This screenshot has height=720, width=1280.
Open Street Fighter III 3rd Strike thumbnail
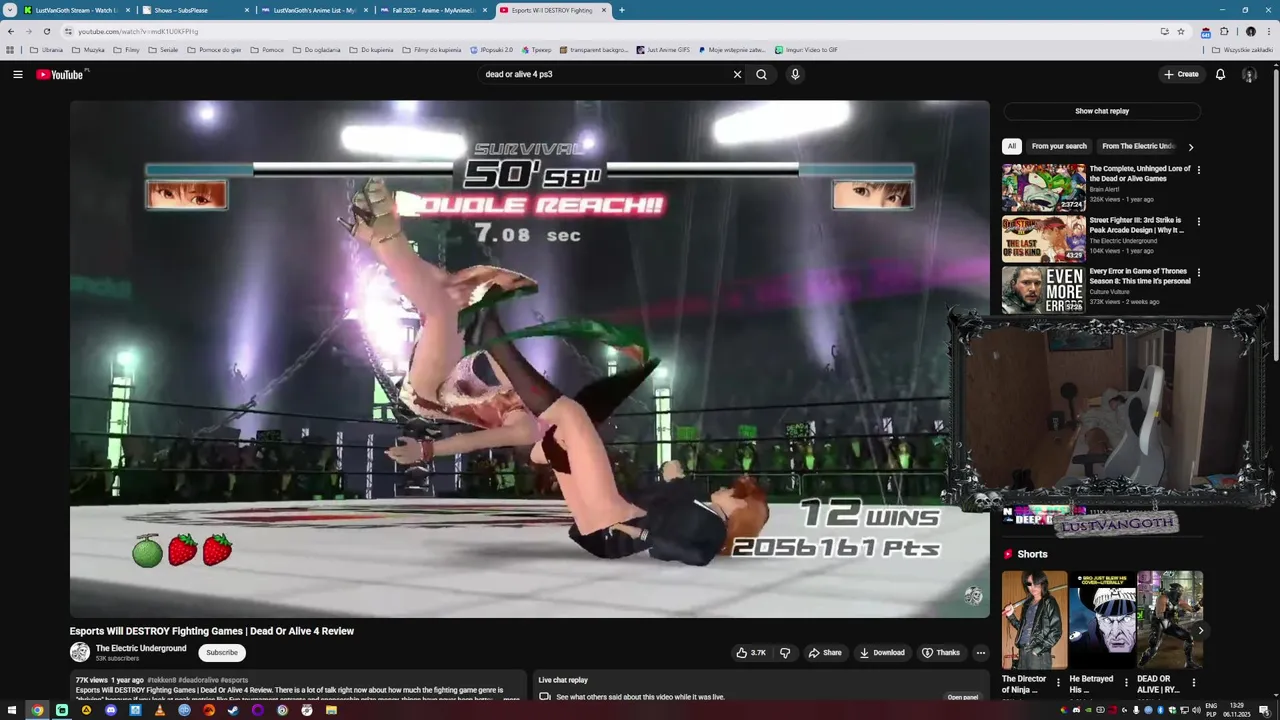1044,238
